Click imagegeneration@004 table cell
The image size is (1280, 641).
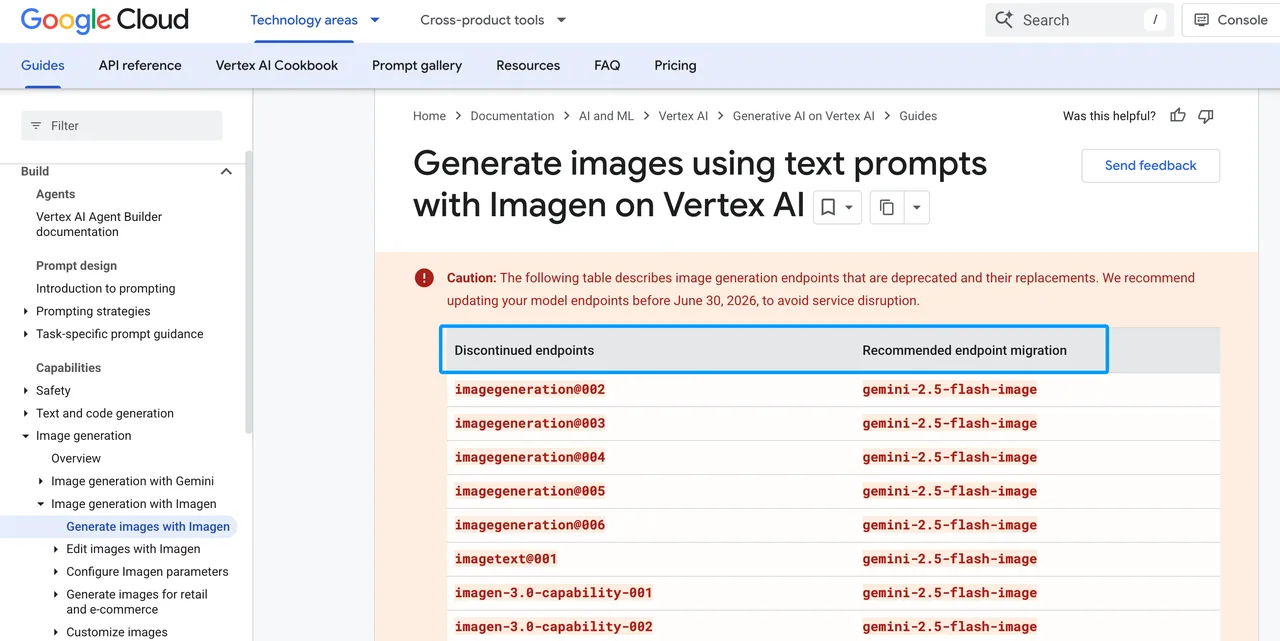(x=530, y=457)
